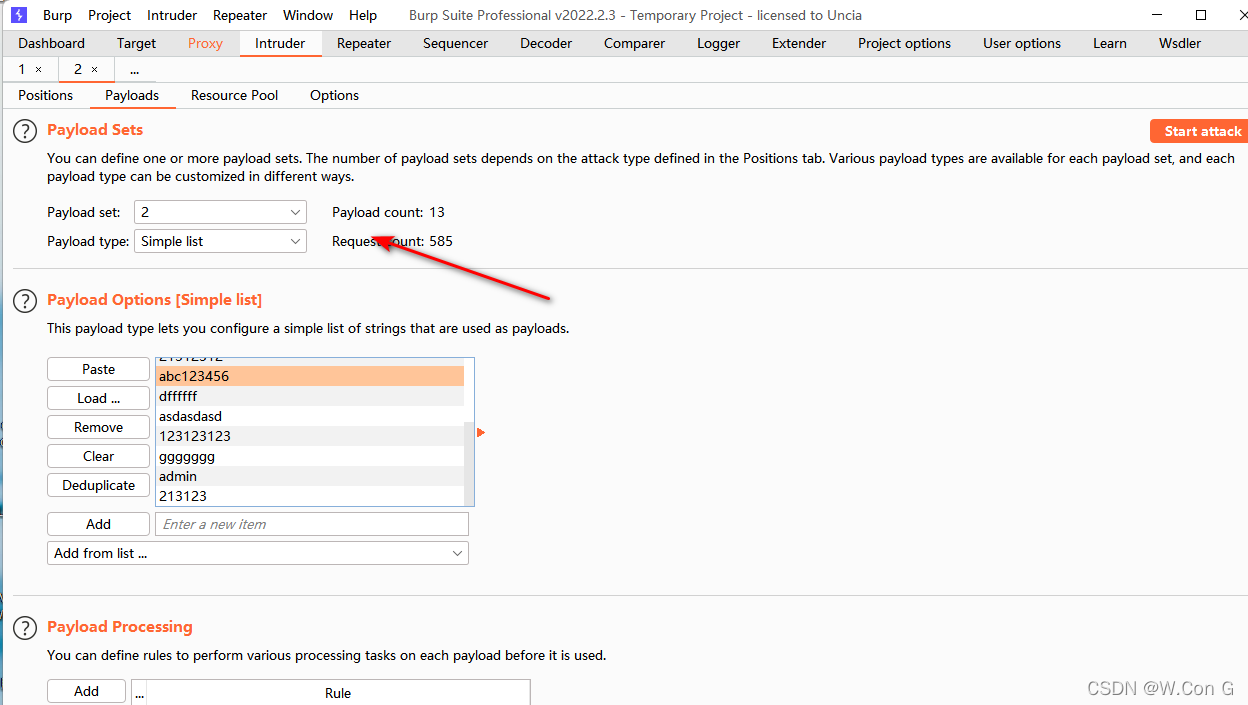Viewport: 1248px width, 705px height.
Task: Click the Clear button
Action: tap(98, 456)
